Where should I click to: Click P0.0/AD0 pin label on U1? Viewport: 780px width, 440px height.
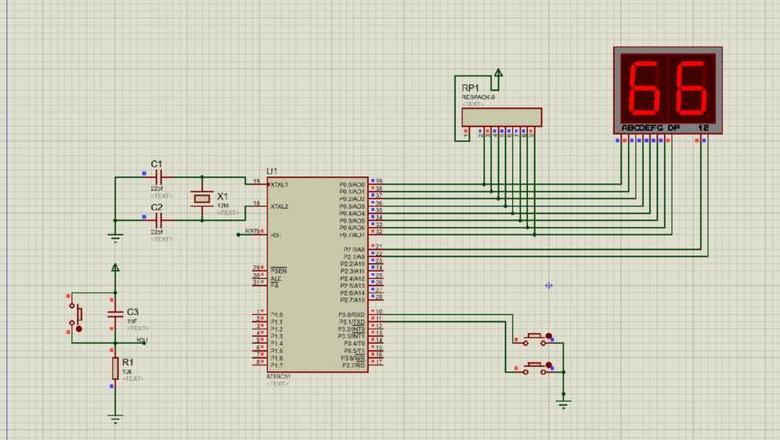[352, 184]
